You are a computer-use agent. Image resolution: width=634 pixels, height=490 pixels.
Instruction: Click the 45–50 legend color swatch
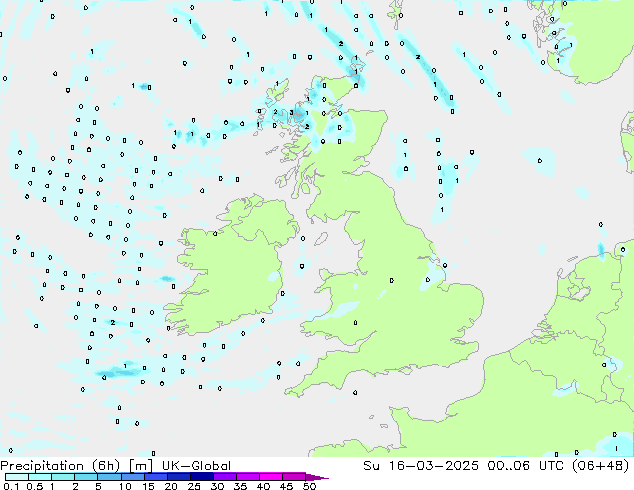(294, 477)
